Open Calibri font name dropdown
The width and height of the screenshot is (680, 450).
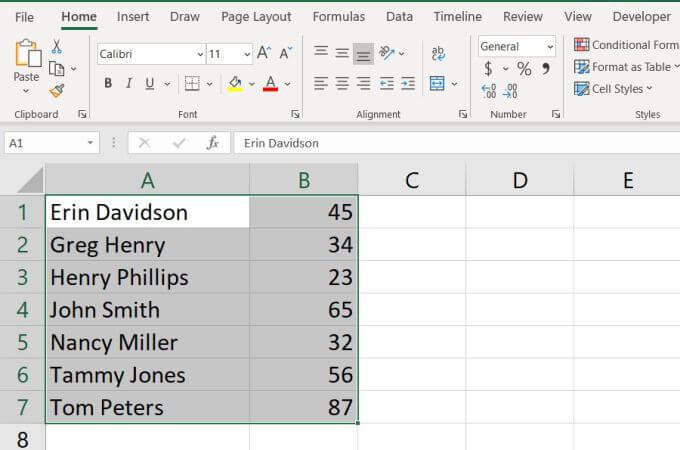(x=200, y=54)
